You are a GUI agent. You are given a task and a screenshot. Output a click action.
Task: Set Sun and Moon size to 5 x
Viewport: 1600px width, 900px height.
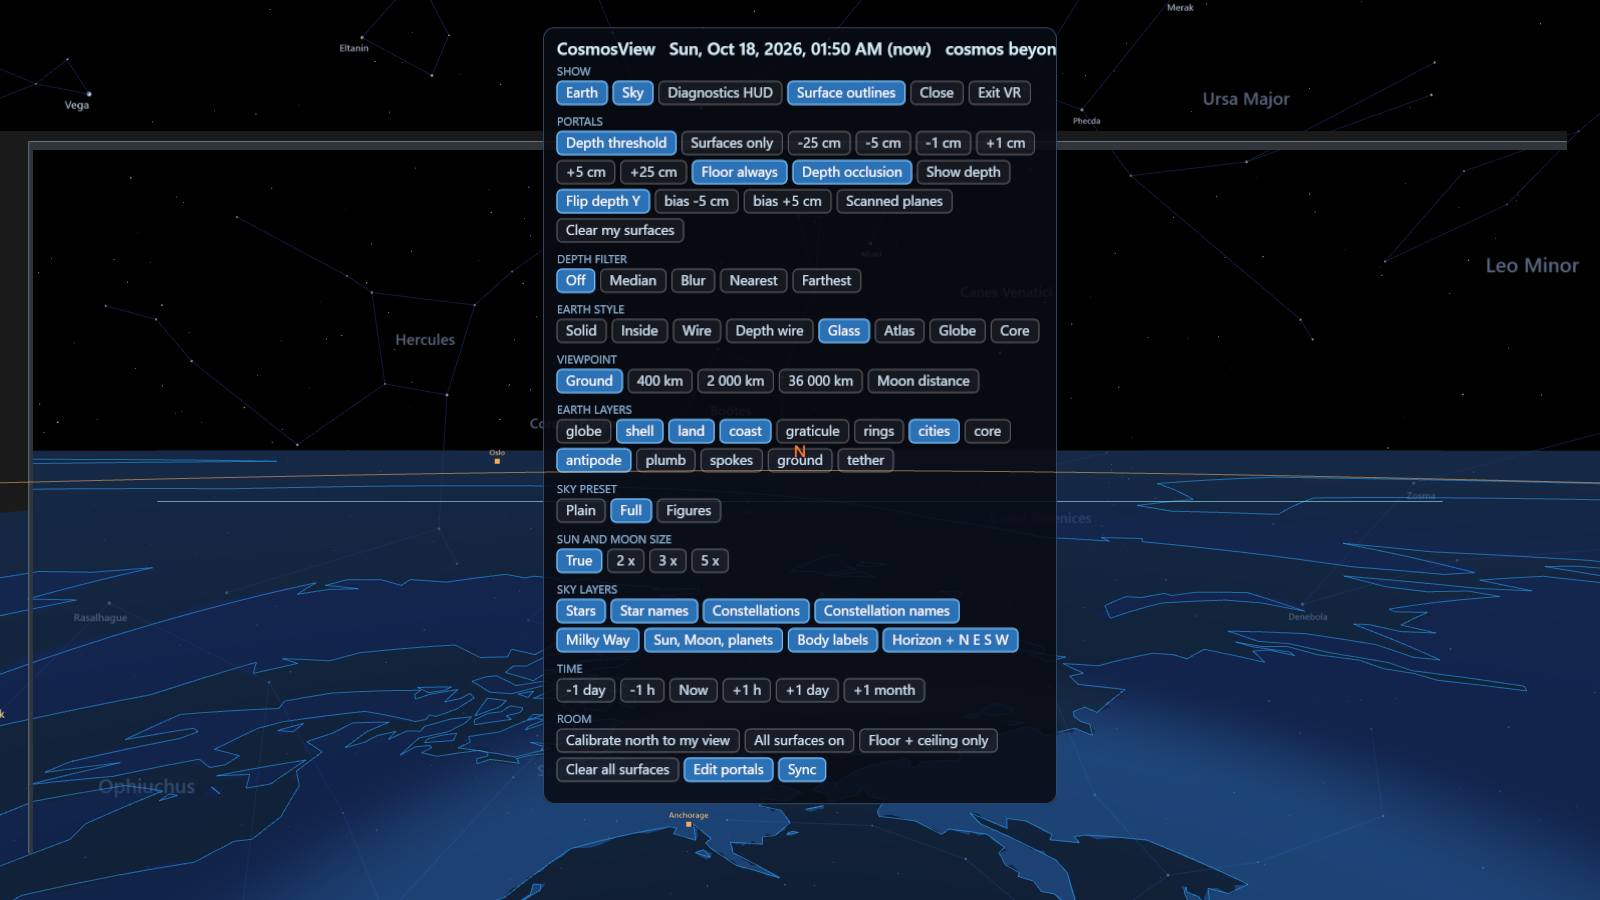pyautogui.click(x=710, y=561)
